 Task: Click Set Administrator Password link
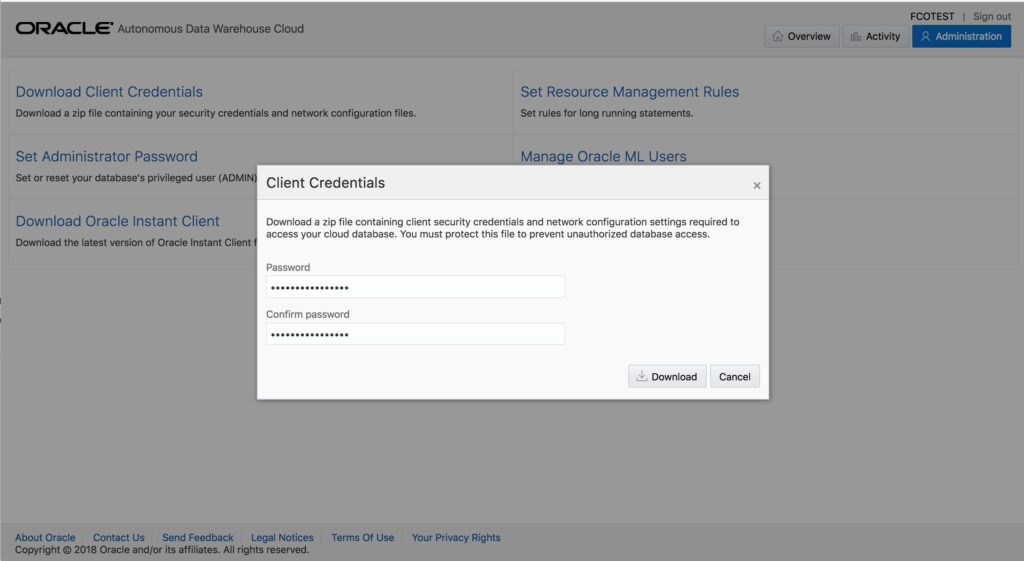(x=107, y=157)
